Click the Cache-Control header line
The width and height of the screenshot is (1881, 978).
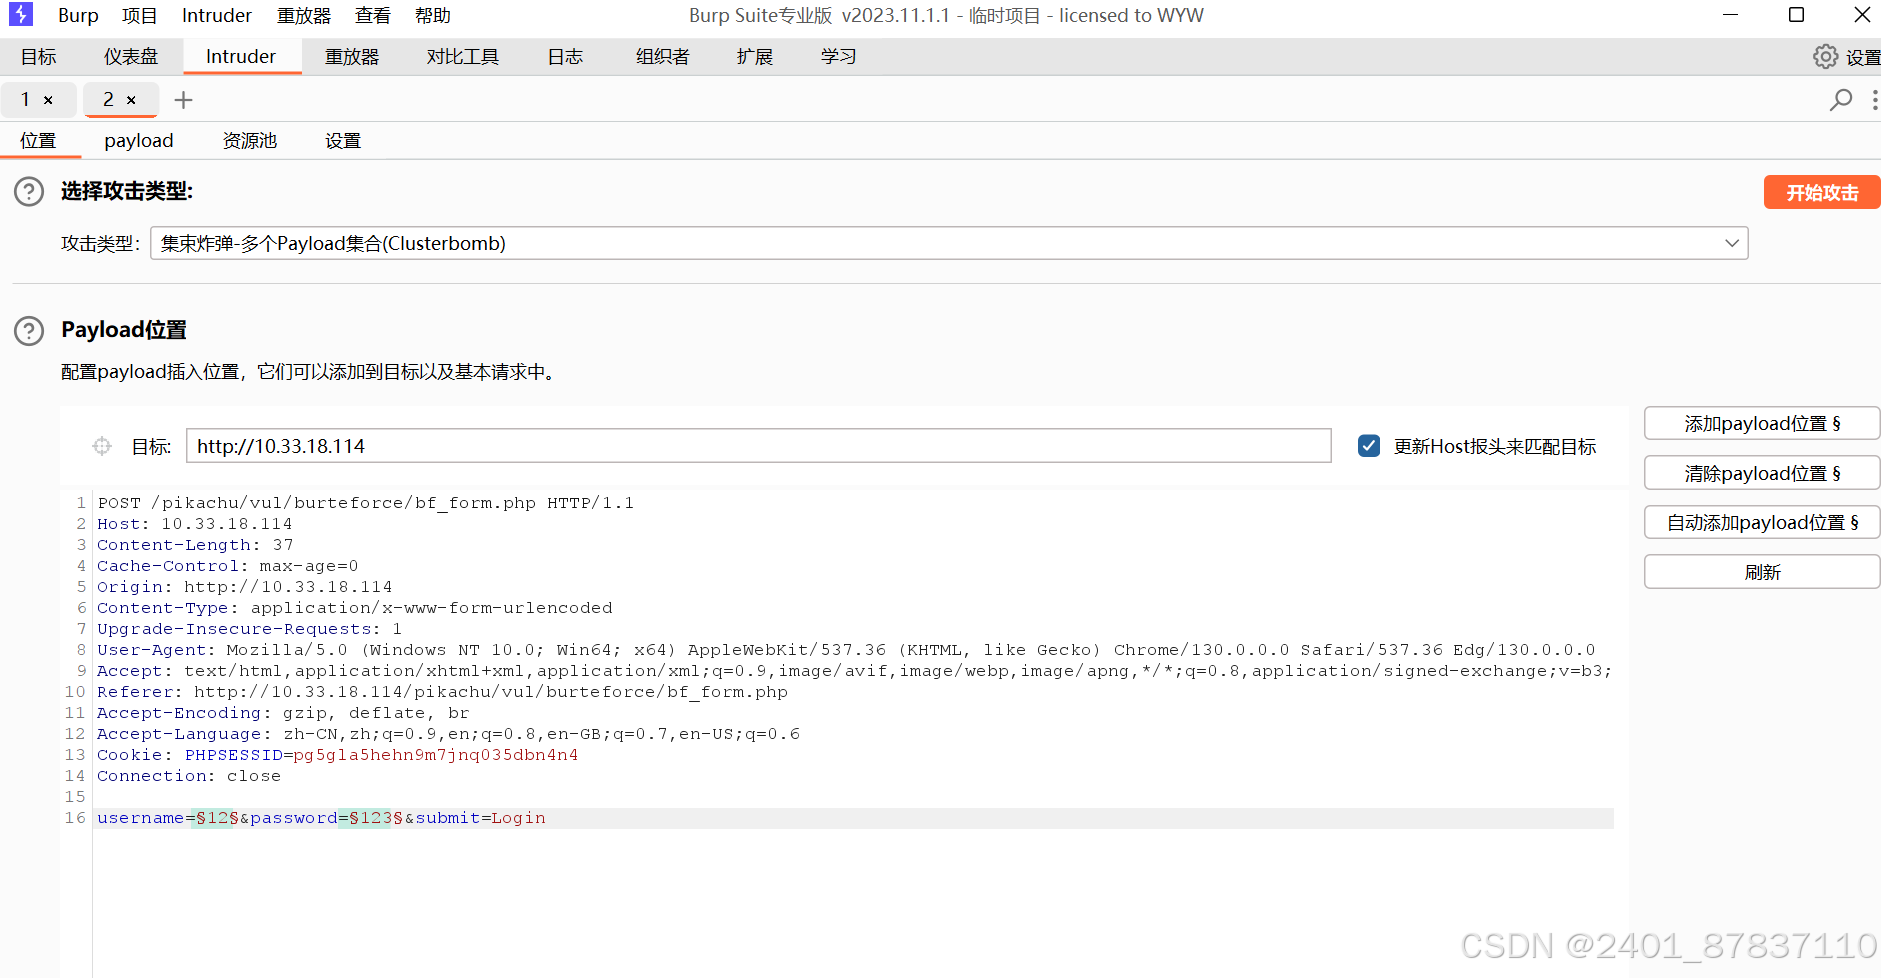pos(228,566)
